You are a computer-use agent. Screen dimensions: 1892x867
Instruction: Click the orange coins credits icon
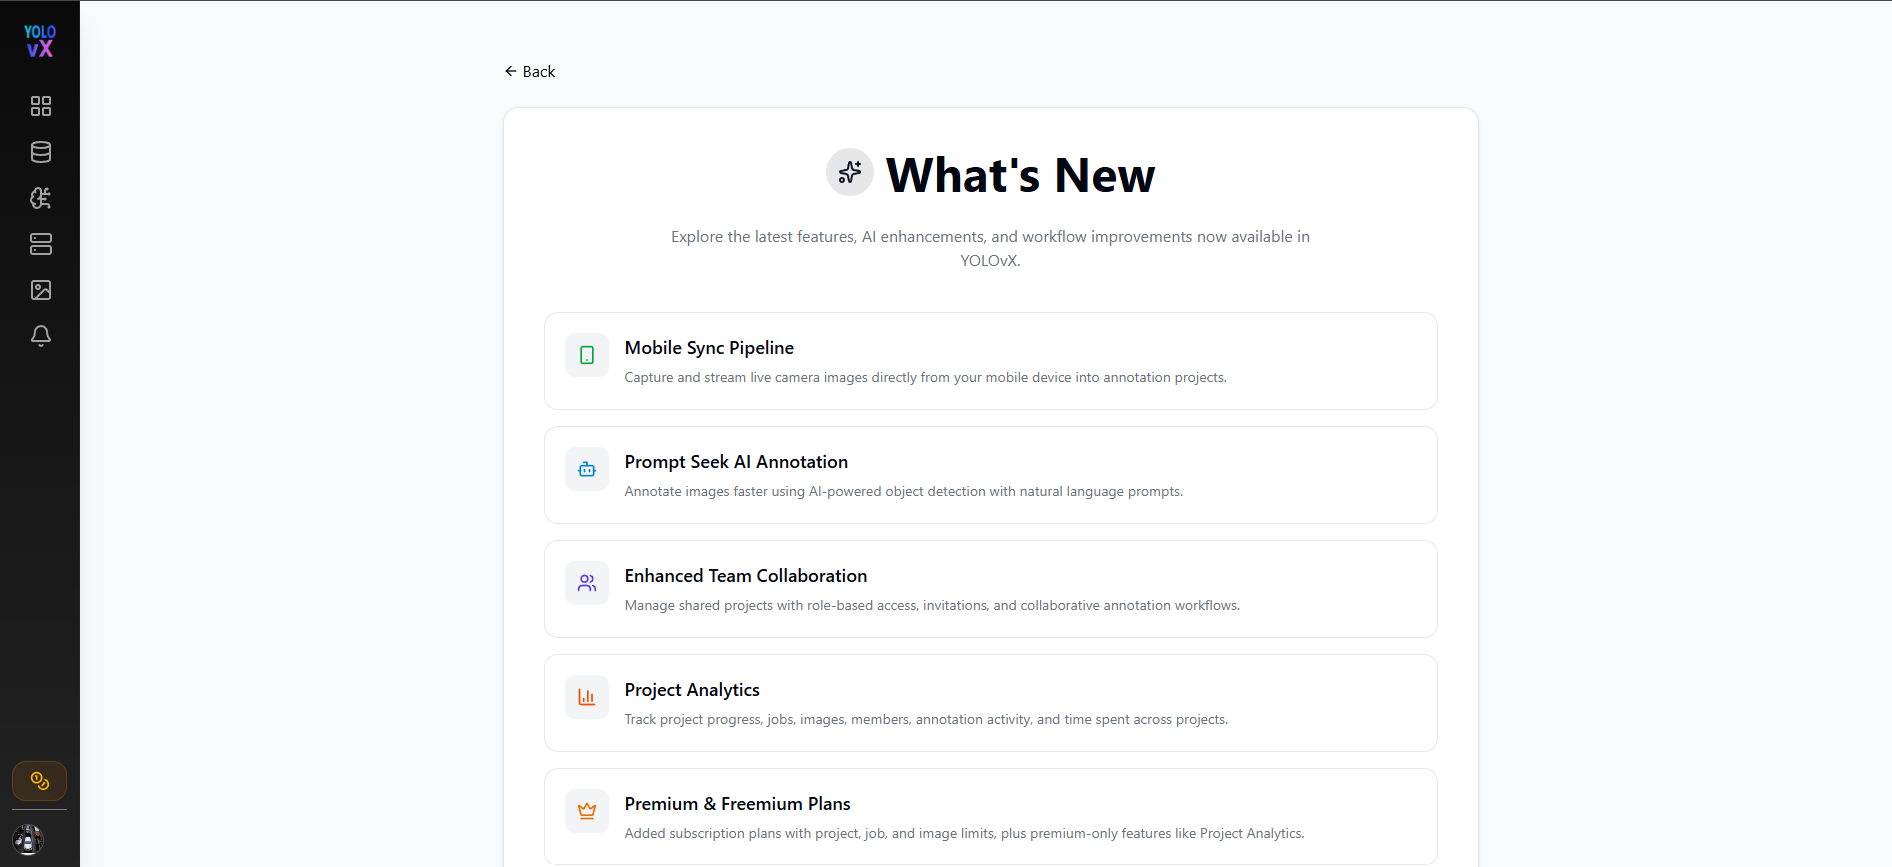(40, 781)
